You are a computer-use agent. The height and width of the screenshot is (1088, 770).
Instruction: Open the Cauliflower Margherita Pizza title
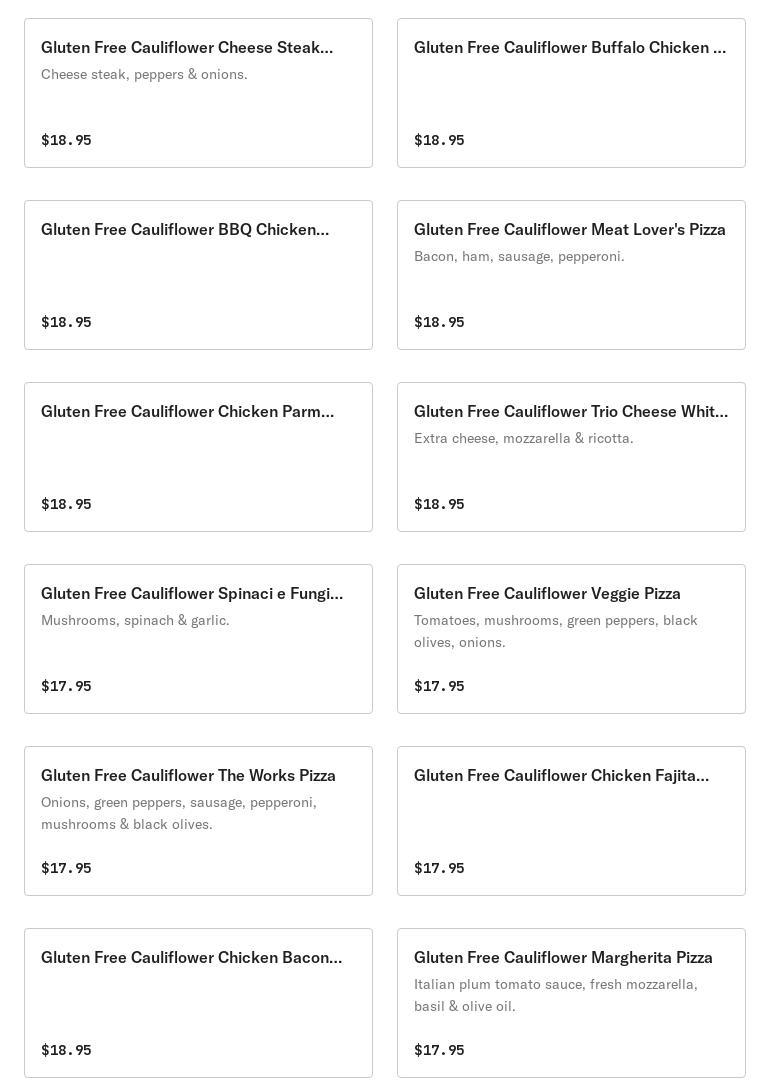(x=563, y=958)
